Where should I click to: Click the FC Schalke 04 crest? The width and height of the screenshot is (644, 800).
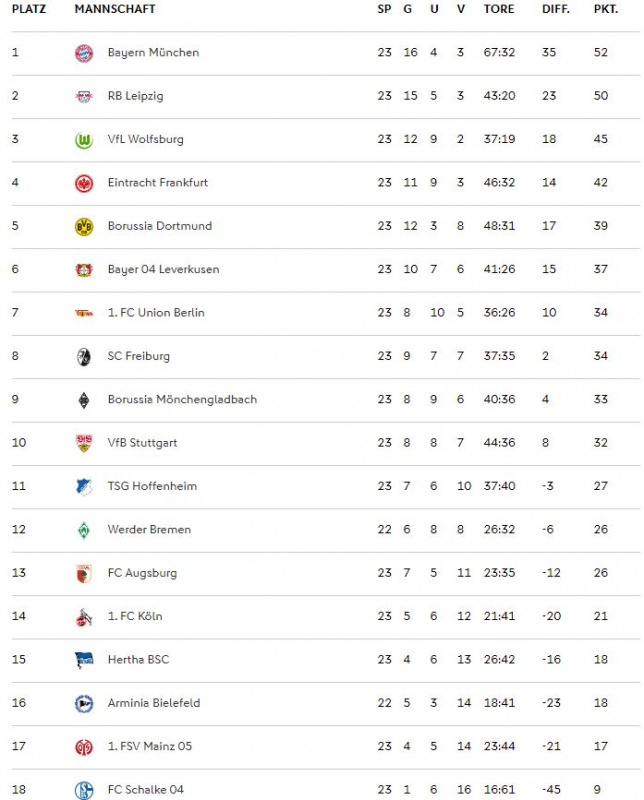[x=84, y=790]
